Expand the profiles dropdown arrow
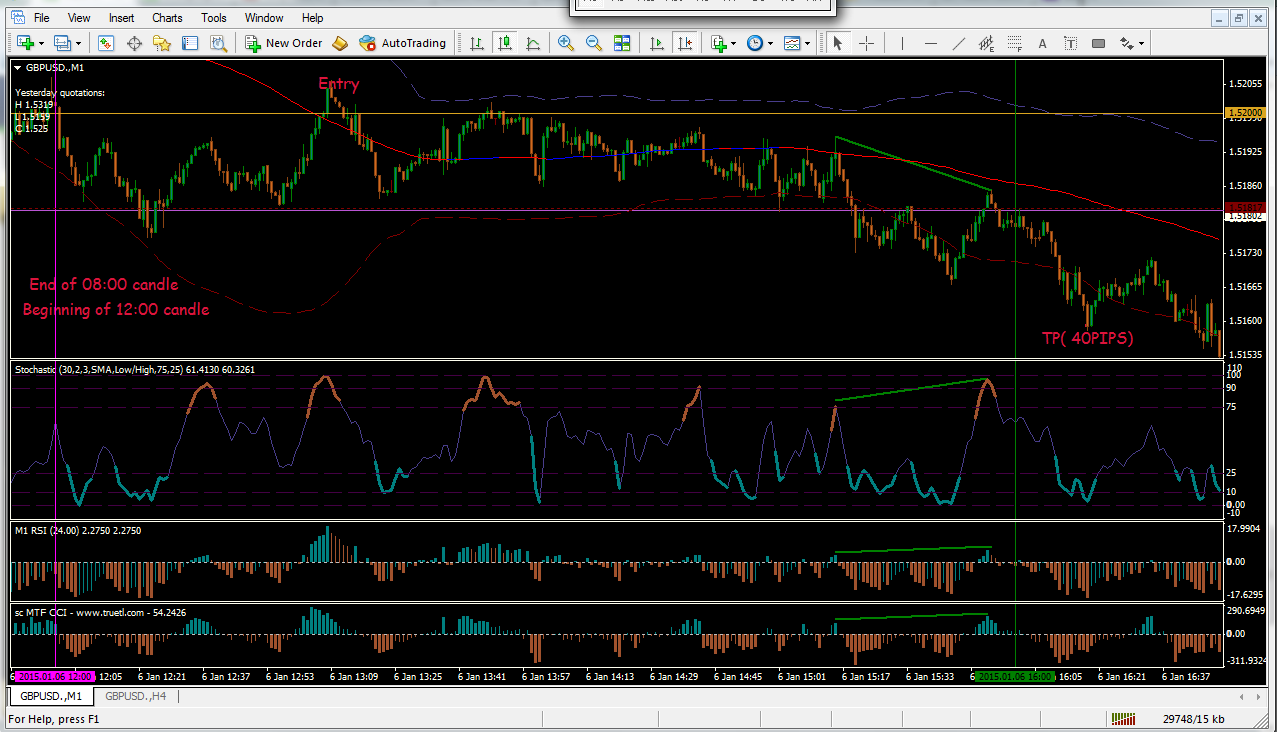The image size is (1277, 732). 78,43
